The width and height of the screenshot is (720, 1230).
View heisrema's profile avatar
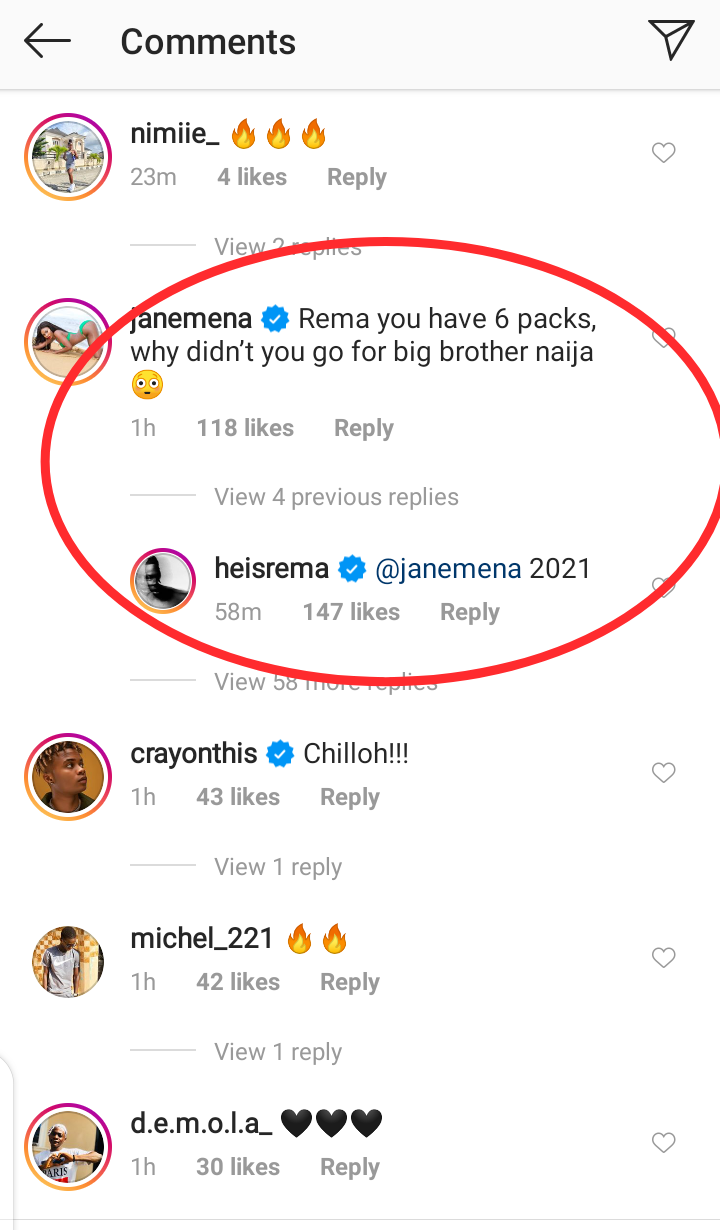(163, 581)
